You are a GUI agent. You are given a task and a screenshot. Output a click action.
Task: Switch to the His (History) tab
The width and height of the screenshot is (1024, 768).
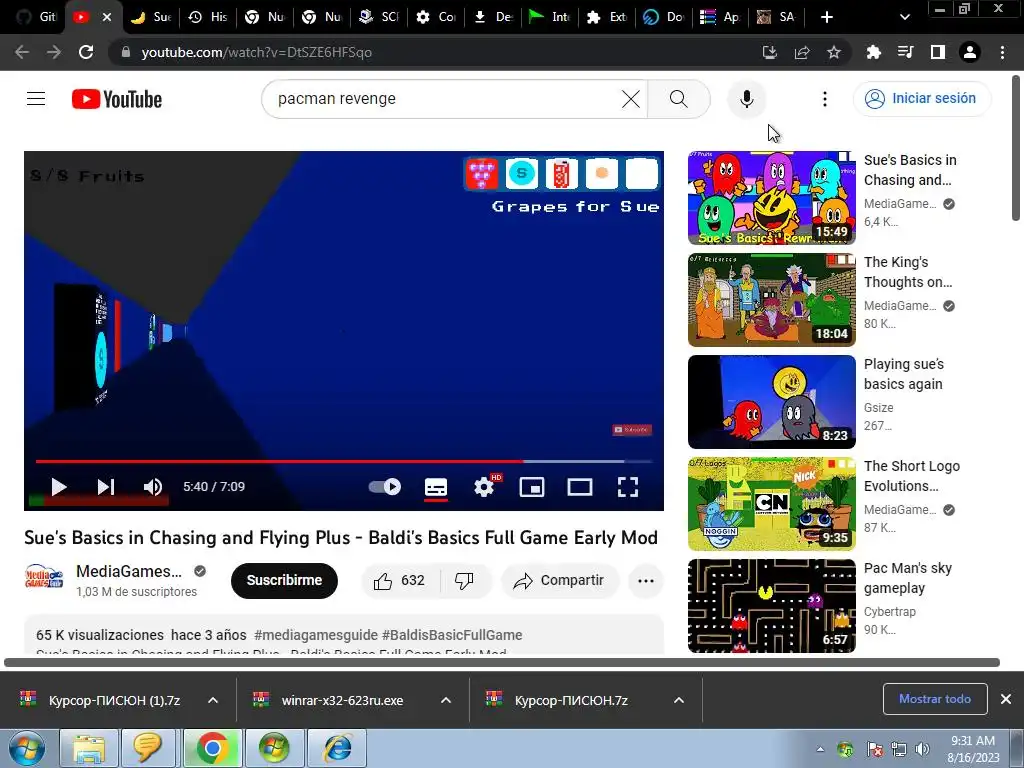[207, 17]
